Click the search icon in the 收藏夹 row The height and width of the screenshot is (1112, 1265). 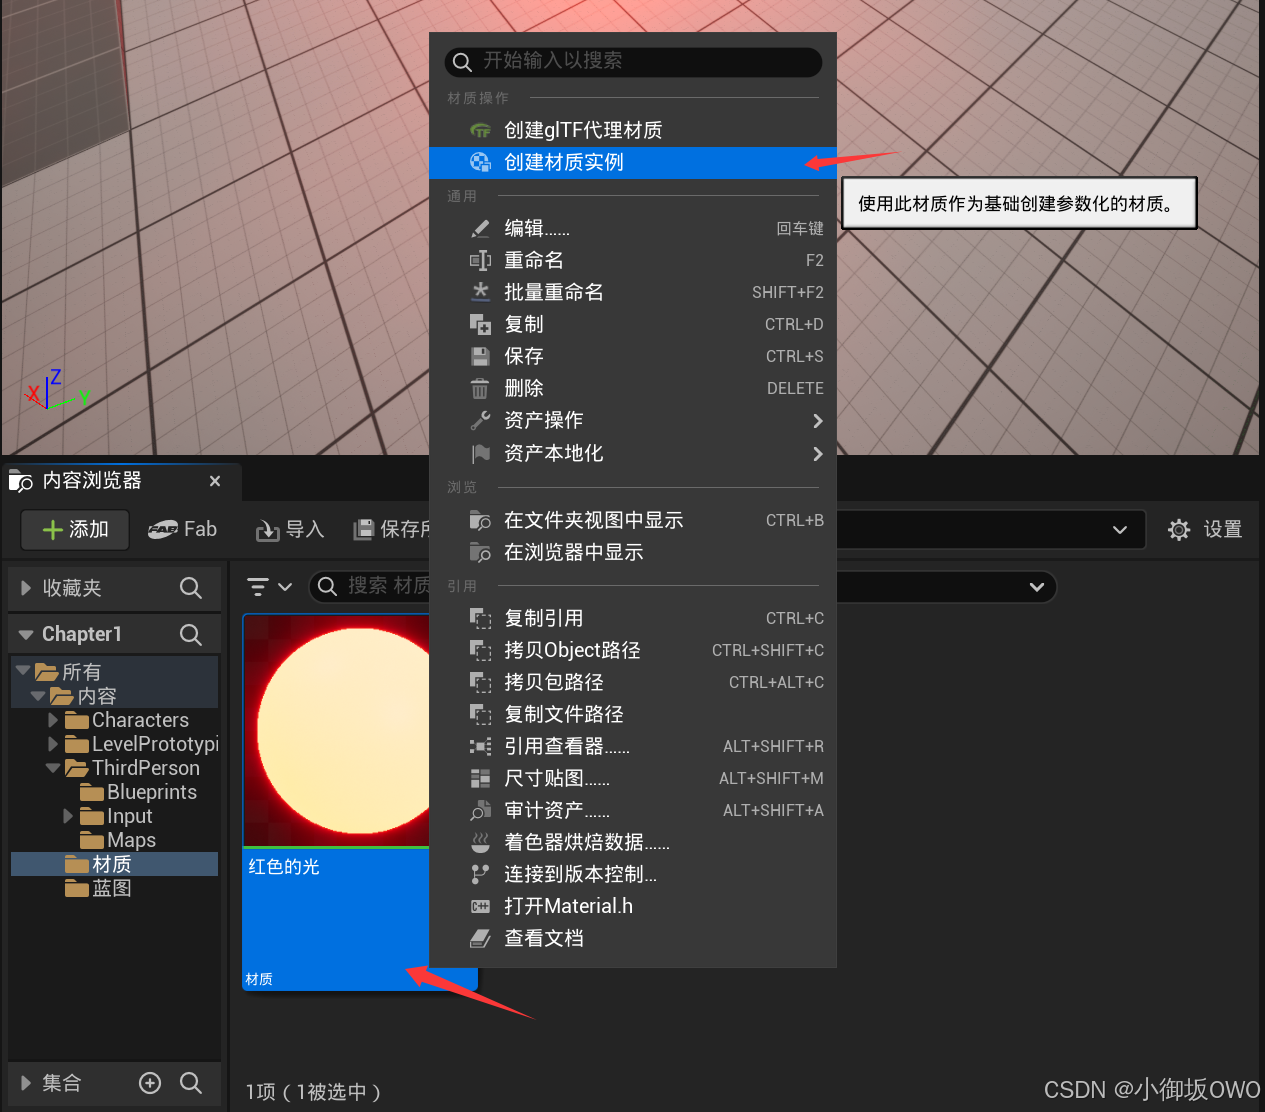191,588
